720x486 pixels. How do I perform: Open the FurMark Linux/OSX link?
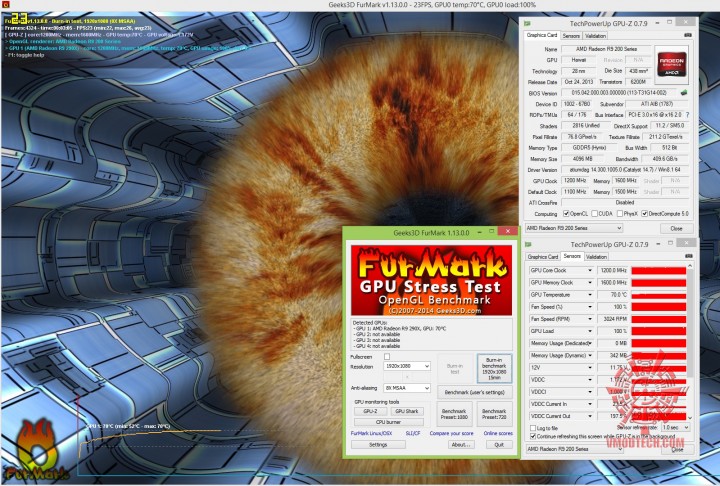point(371,433)
